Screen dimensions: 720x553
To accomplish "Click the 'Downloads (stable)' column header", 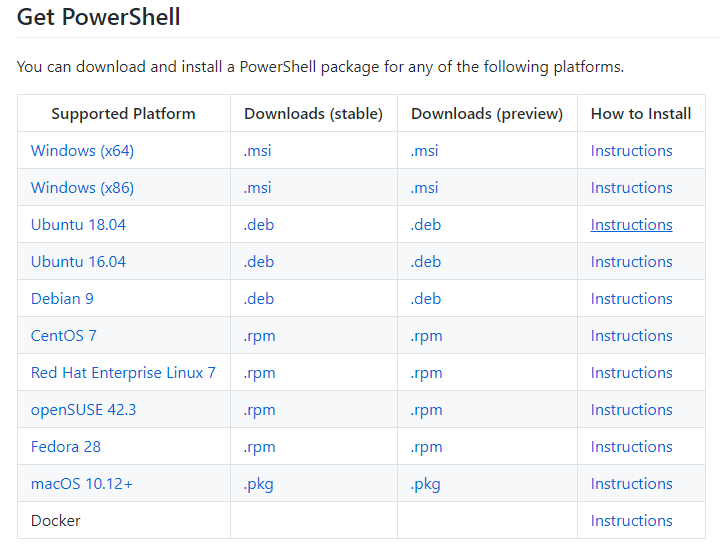I will [314, 113].
